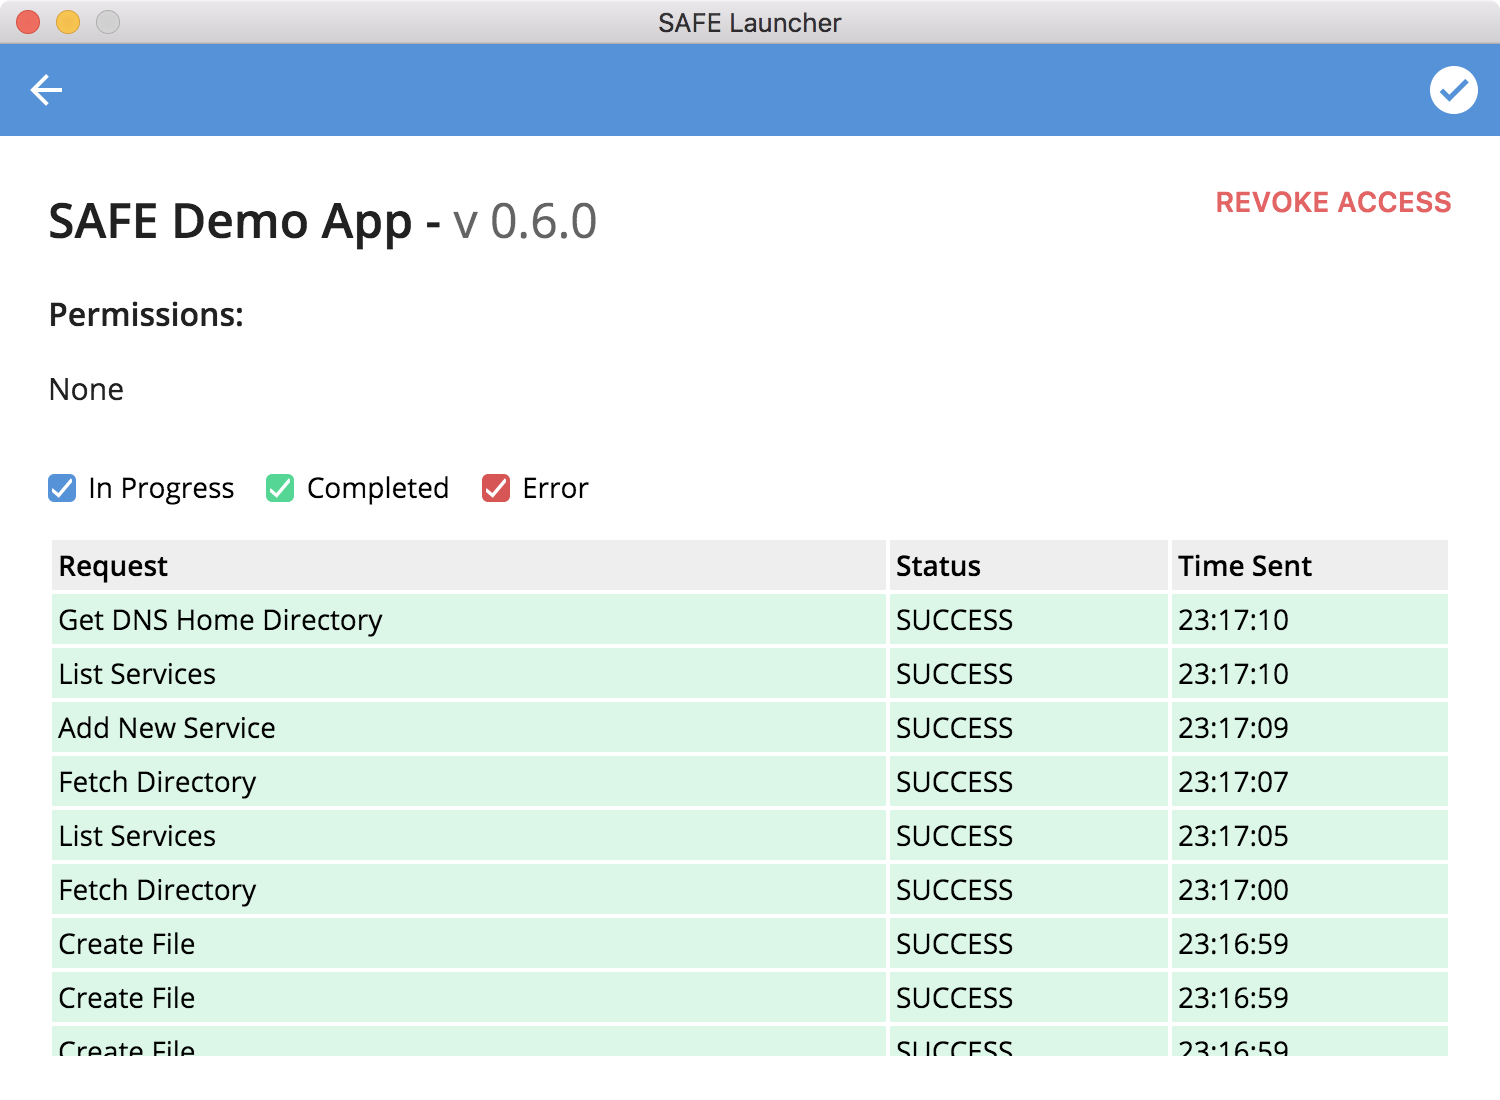This screenshot has width=1500, height=1100.
Task: Click the Request column header
Action: [468, 565]
